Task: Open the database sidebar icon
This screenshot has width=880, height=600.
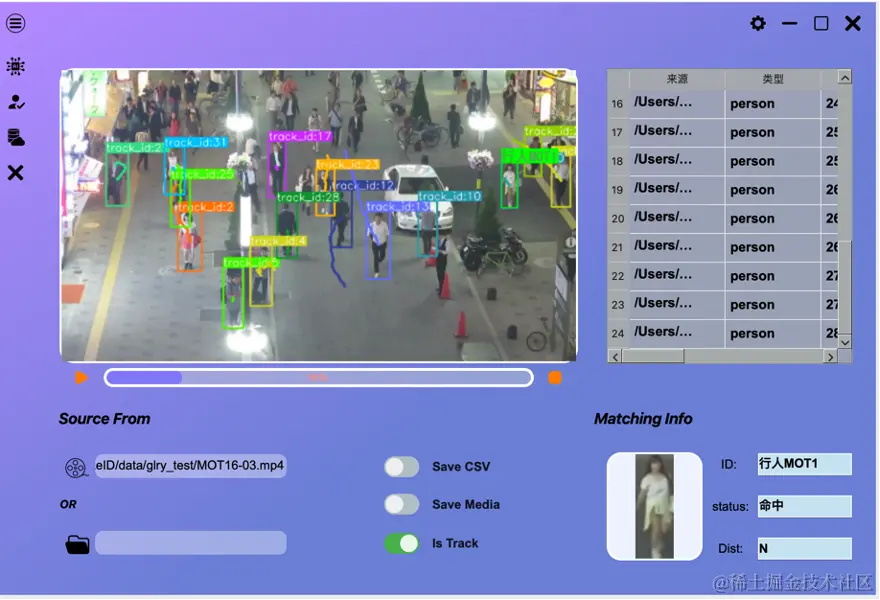Action: (16, 138)
